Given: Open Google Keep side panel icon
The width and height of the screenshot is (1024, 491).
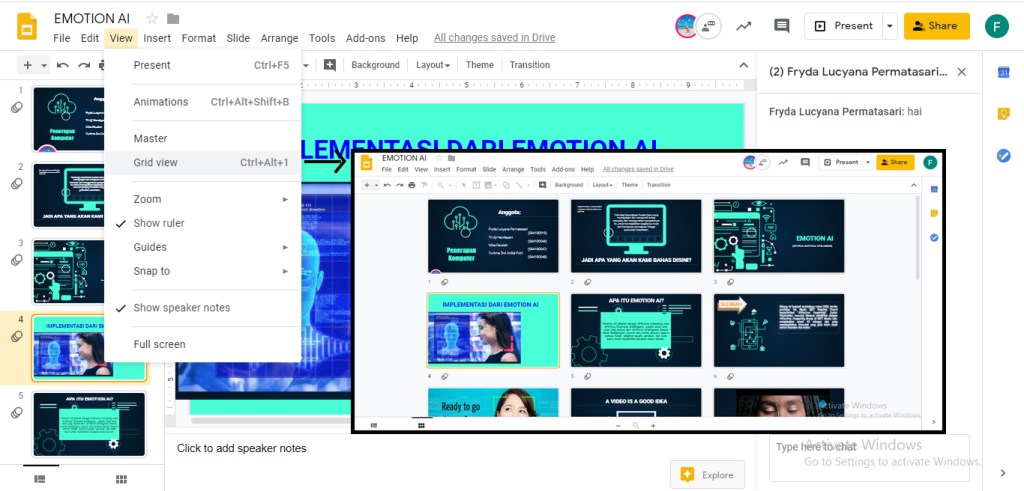Looking at the screenshot, I should (x=1003, y=114).
